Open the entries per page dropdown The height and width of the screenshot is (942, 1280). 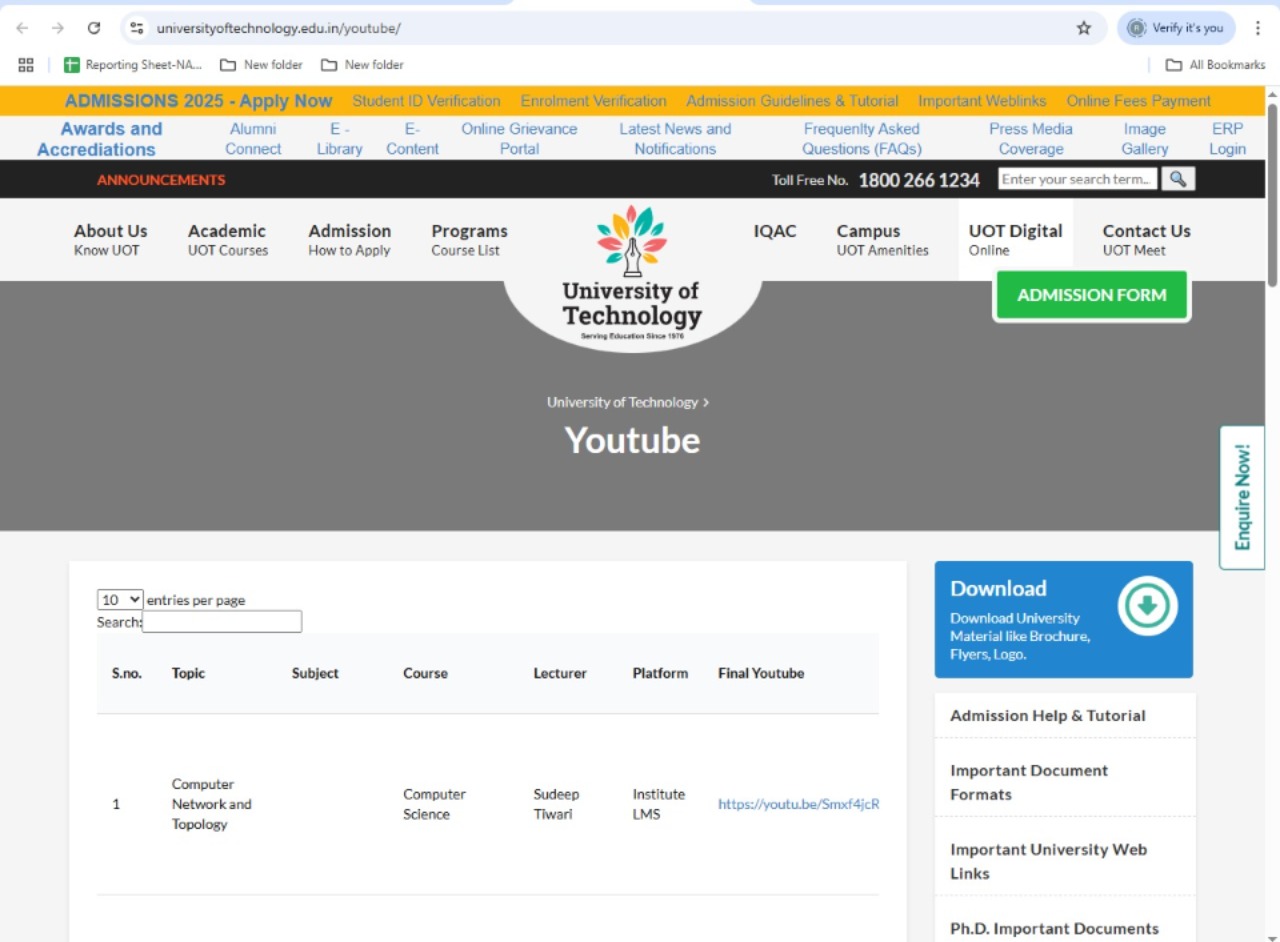click(120, 600)
